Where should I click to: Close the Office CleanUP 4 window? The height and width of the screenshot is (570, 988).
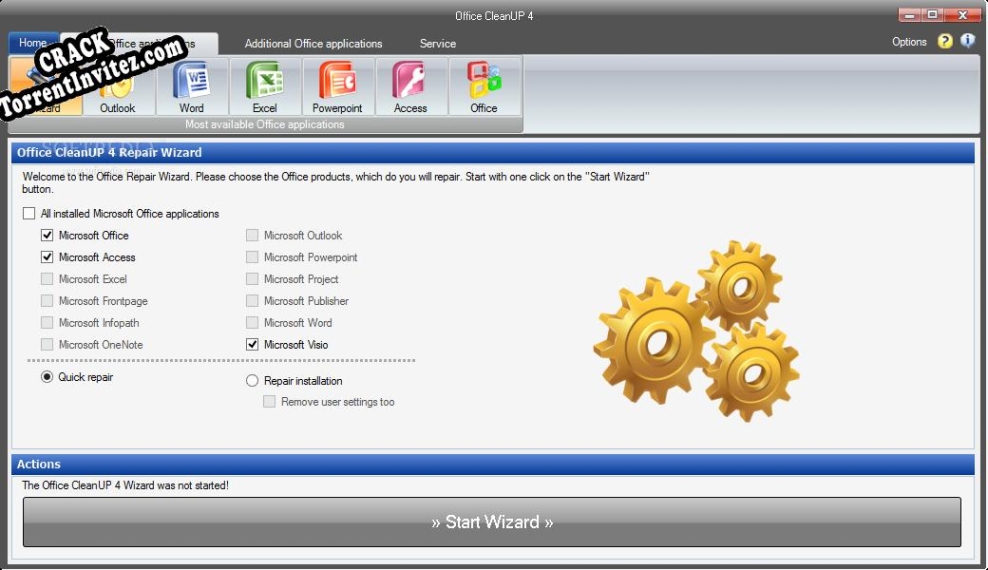pos(963,15)
